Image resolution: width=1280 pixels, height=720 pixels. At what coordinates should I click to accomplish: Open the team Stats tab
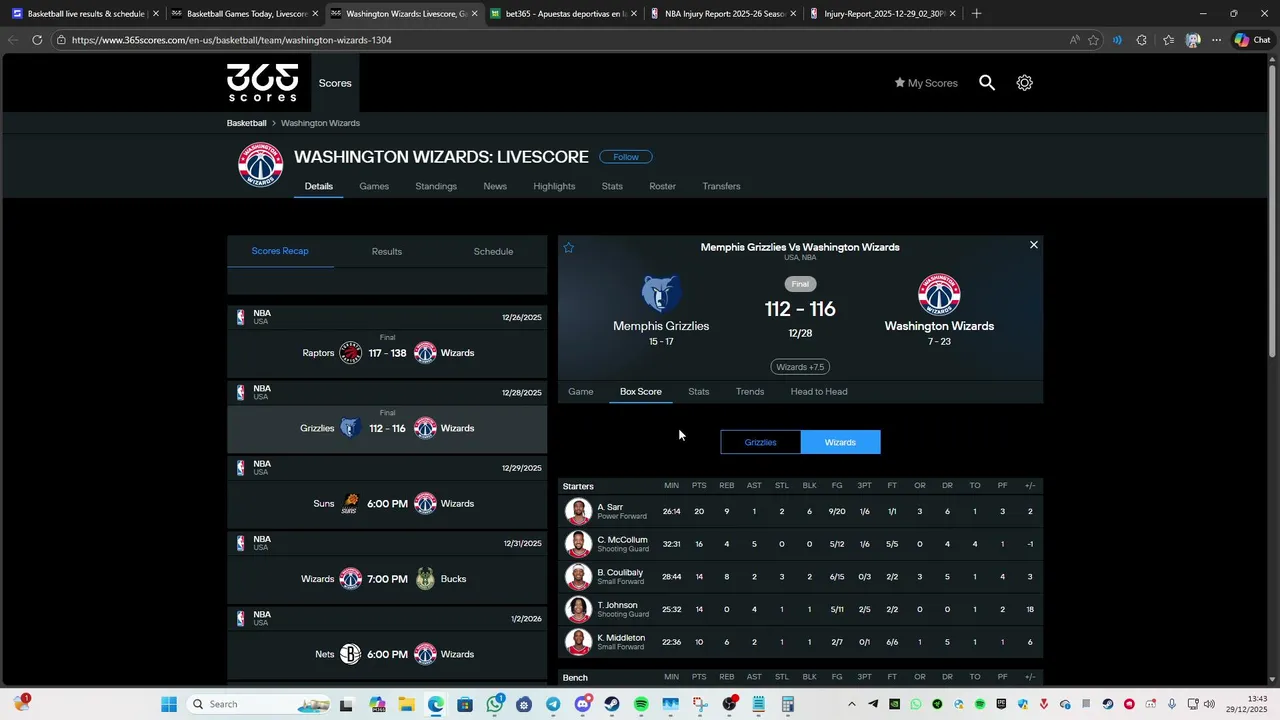(x=612, y=186)
